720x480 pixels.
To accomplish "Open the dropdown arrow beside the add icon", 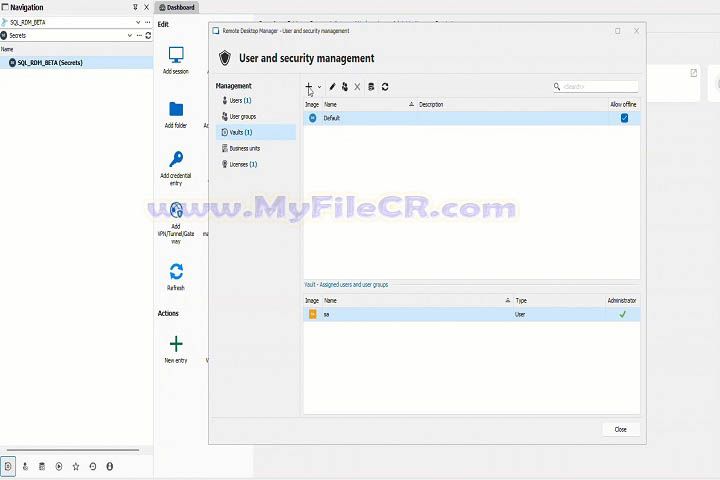I will coord(319,87).
